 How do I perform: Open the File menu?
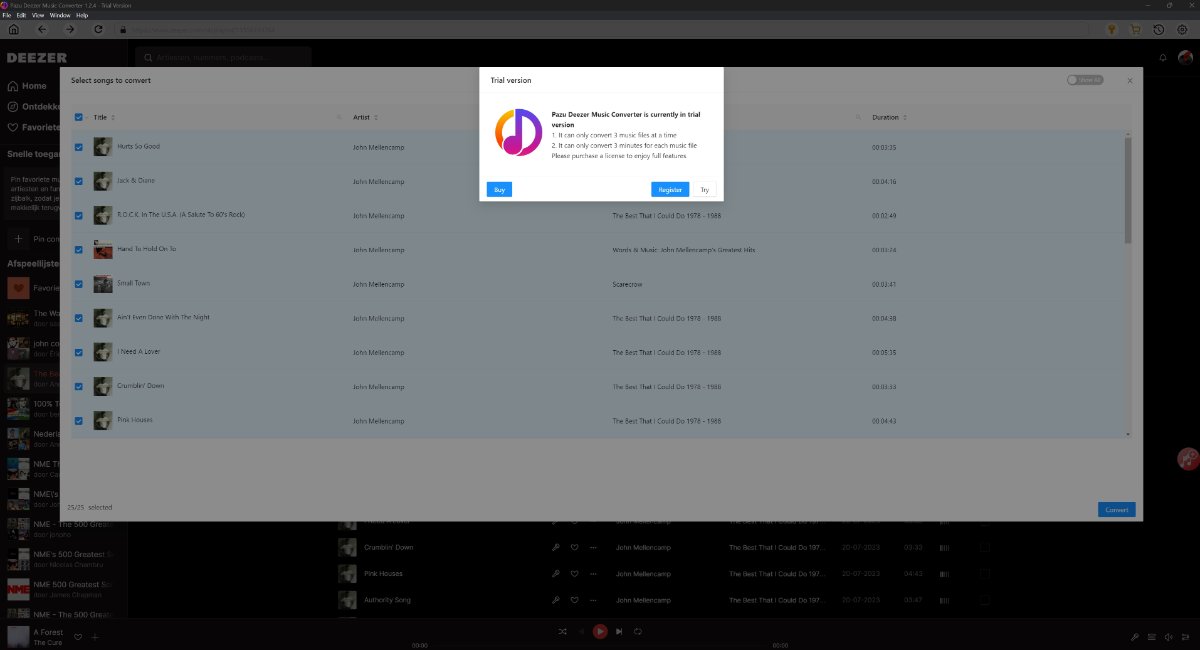coord(6,16)
